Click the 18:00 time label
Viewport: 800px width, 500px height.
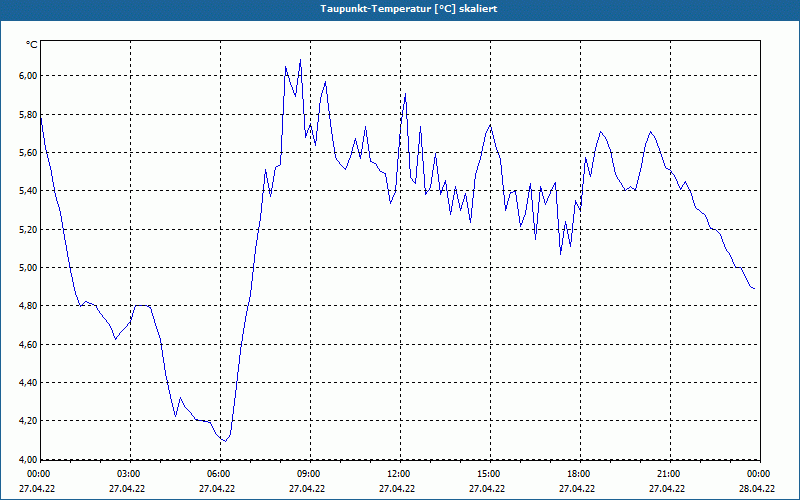pos(578,474)
